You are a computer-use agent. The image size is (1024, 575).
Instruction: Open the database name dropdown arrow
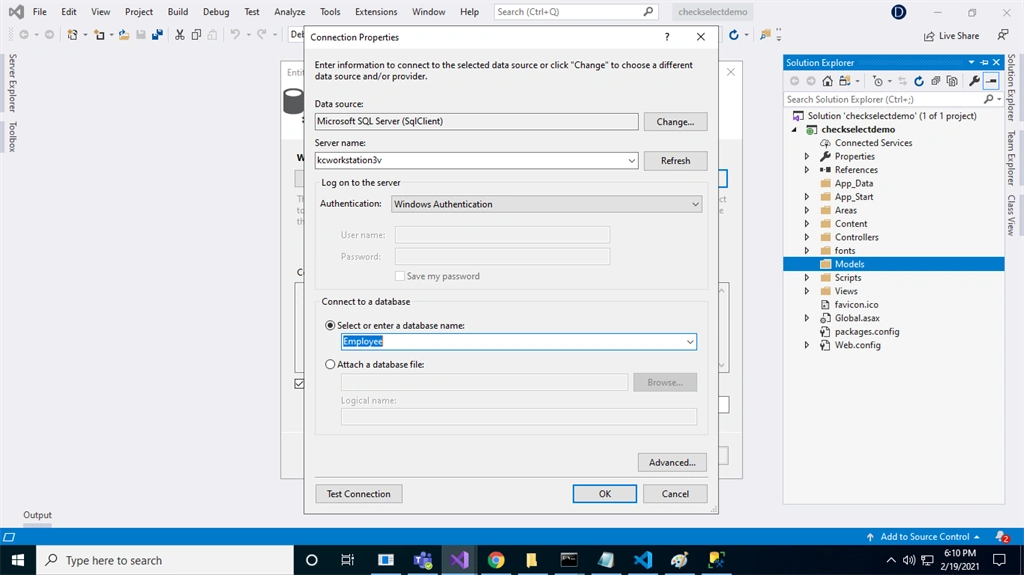(x=690, y=342)
